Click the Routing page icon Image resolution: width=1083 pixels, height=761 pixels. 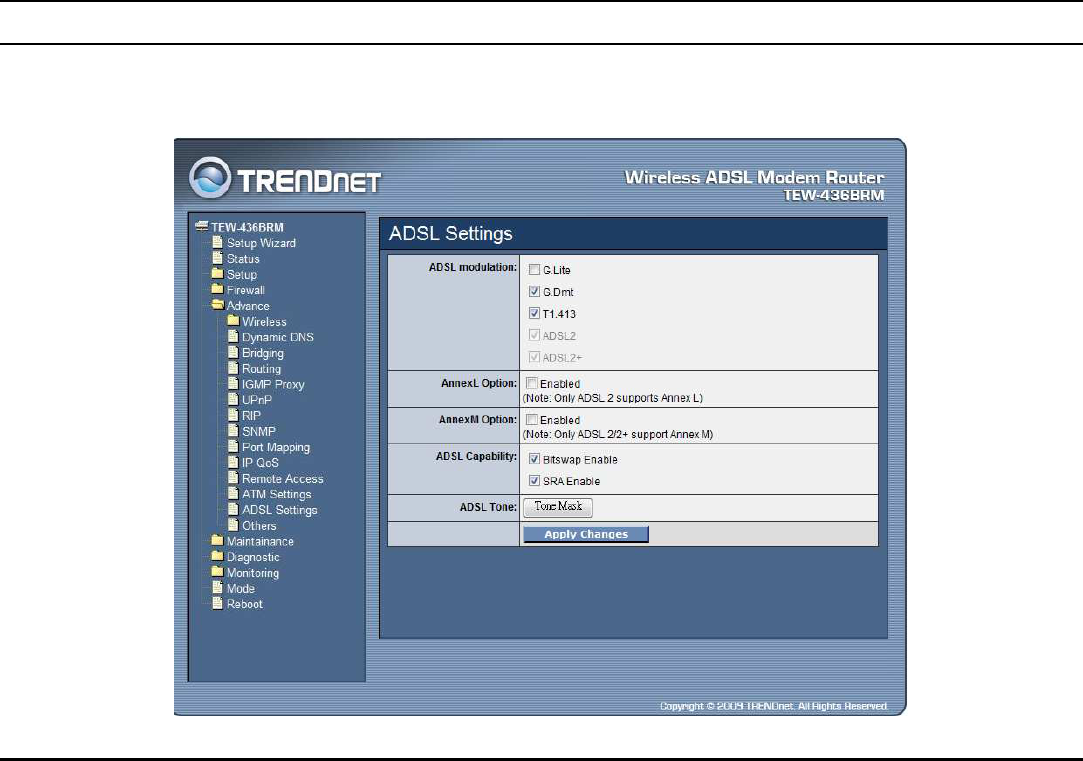tap(233, 367)
